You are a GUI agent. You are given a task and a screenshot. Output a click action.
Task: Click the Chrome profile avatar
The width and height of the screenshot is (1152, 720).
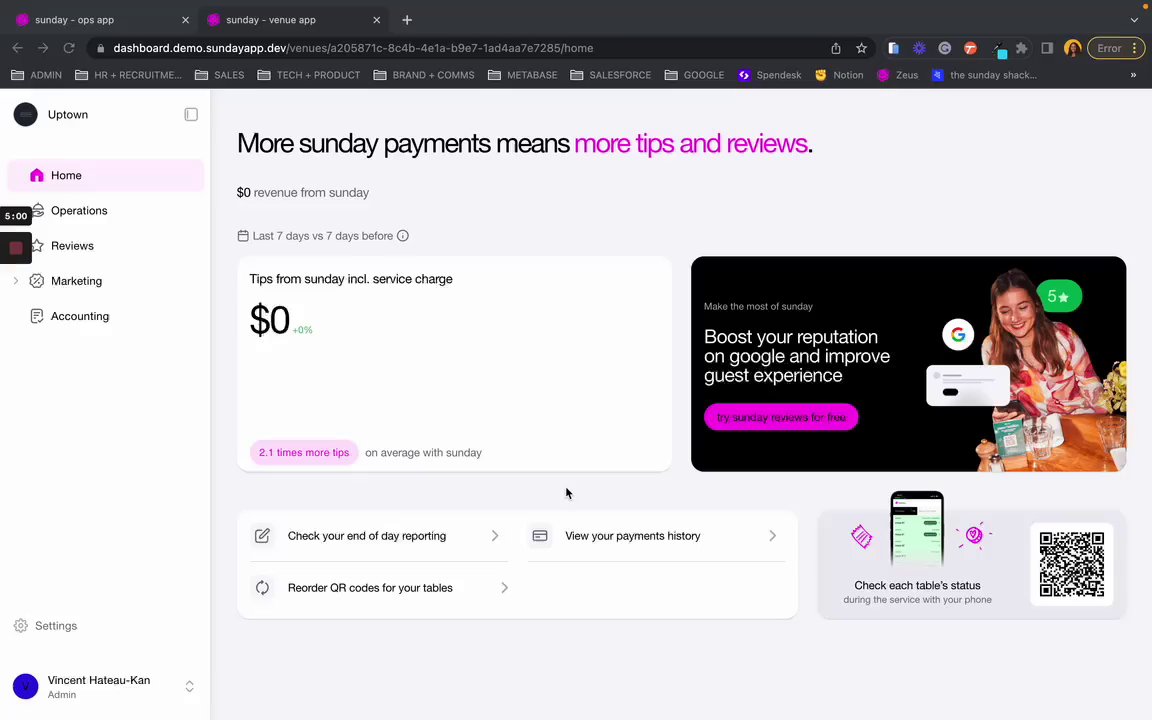(1073, 48)
